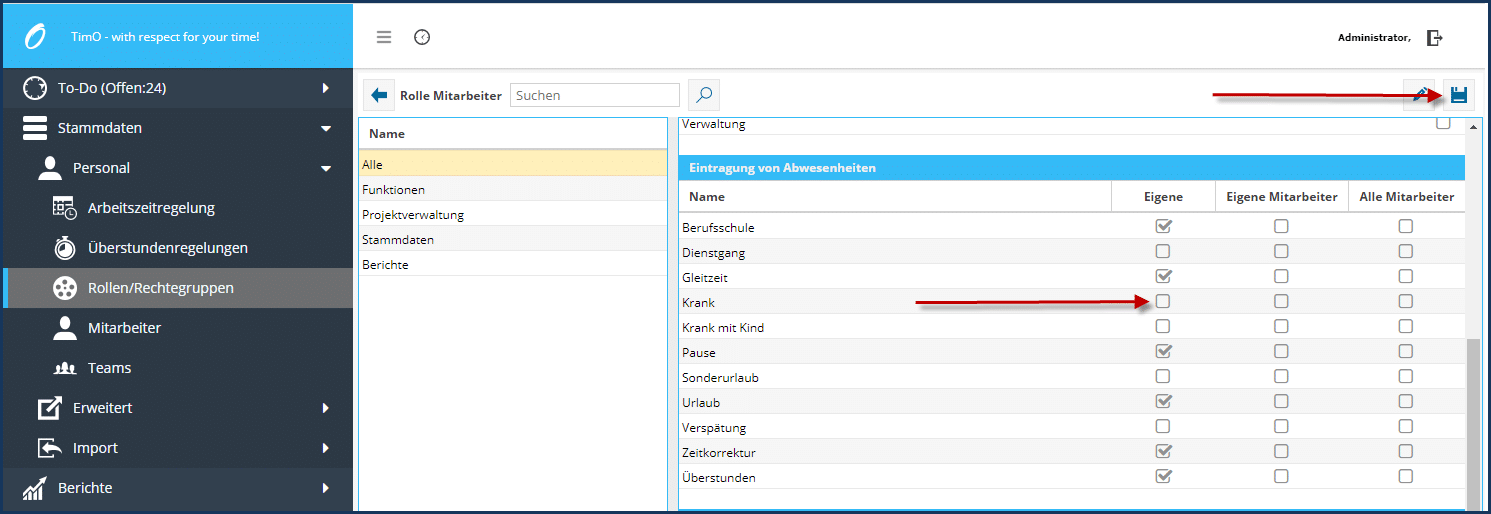Expand the Berichte menu arrow
The height and width of the screenshot is (514, 1491).
(325, 488)
